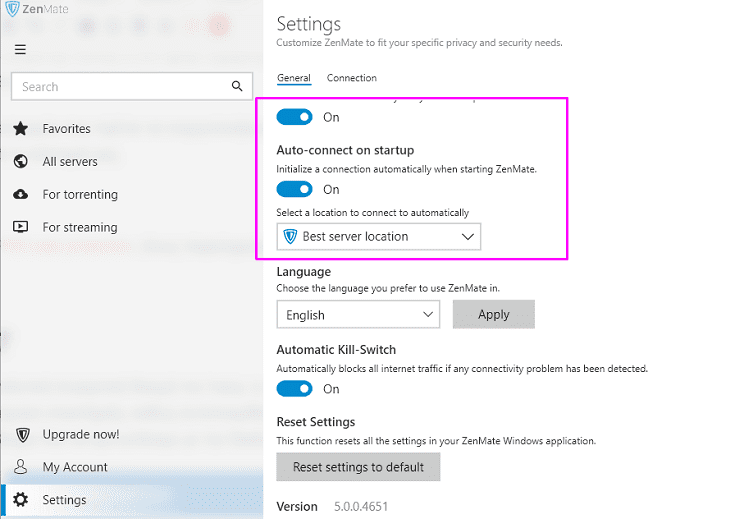Disable Auto-connect on startup switch

click(x=294, y=189)
